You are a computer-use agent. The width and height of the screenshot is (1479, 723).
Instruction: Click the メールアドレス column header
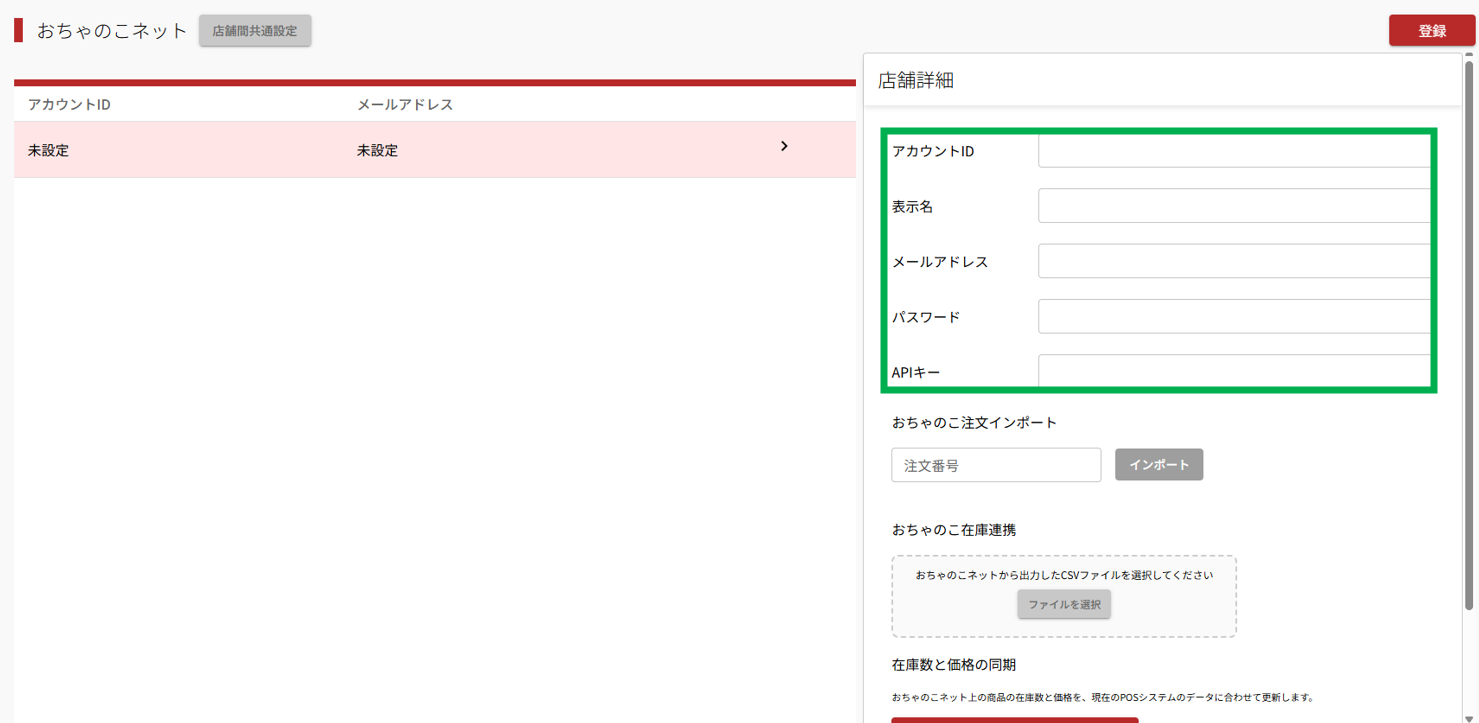point(405,105)
